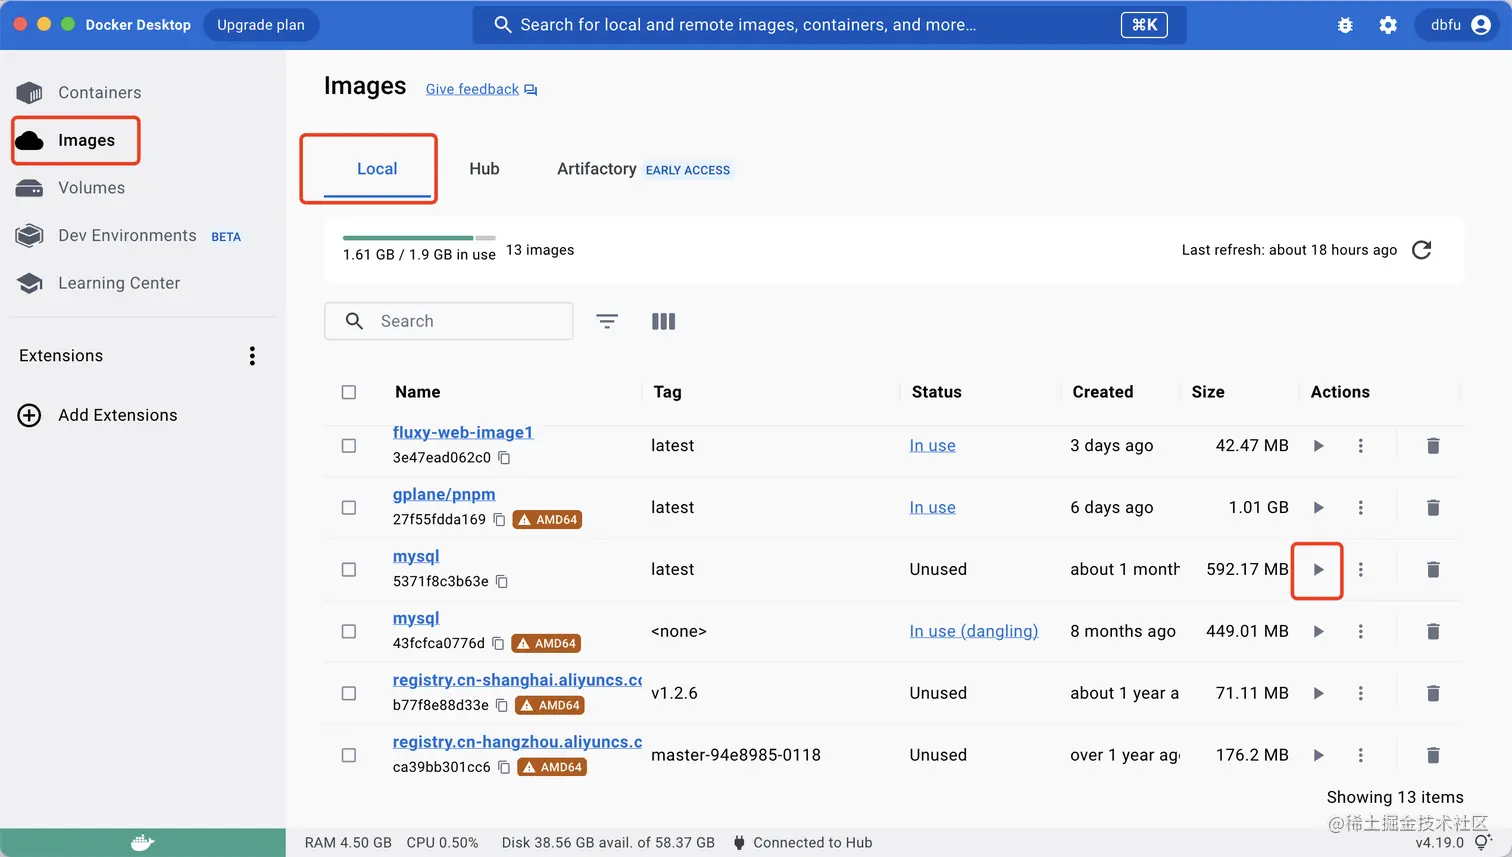
Task: Tick the select-all checkbox in header
Action: tap(349, 392)
